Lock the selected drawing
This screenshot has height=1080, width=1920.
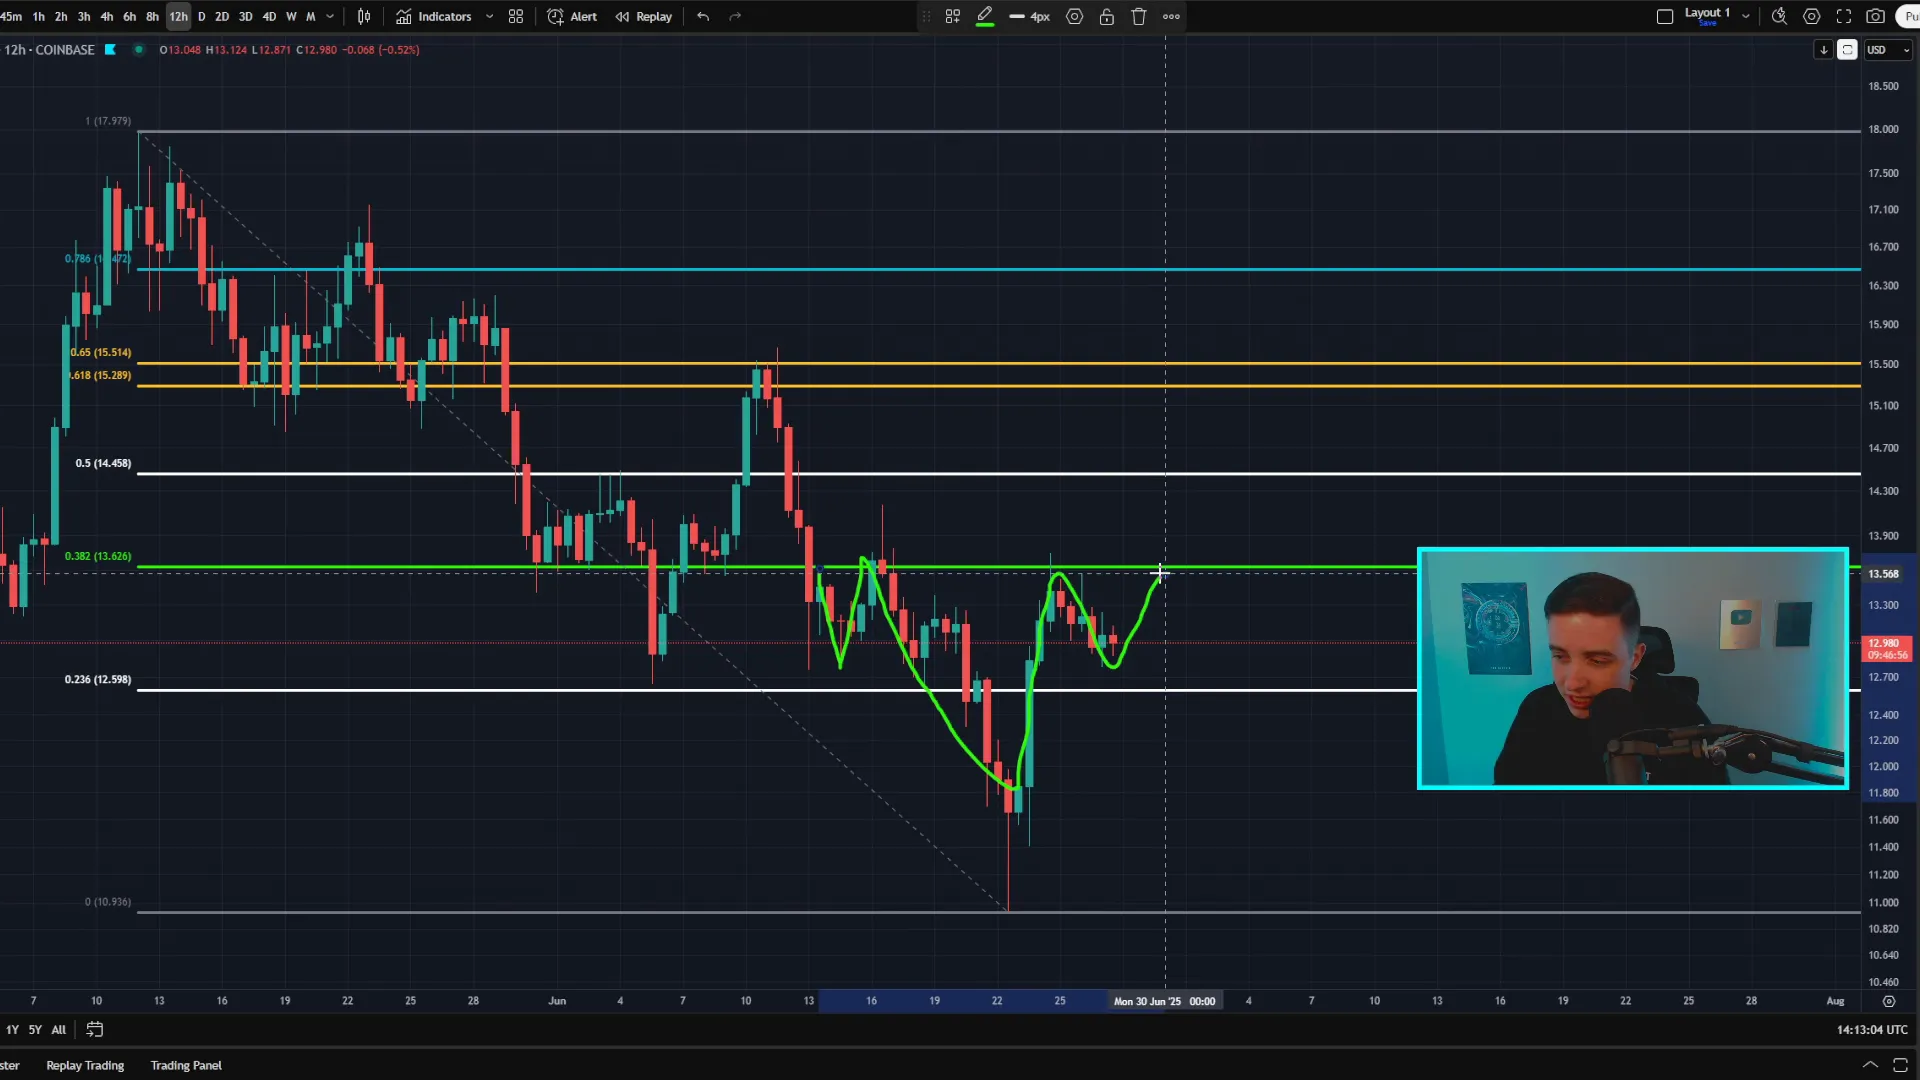[x=1107, y=16]
